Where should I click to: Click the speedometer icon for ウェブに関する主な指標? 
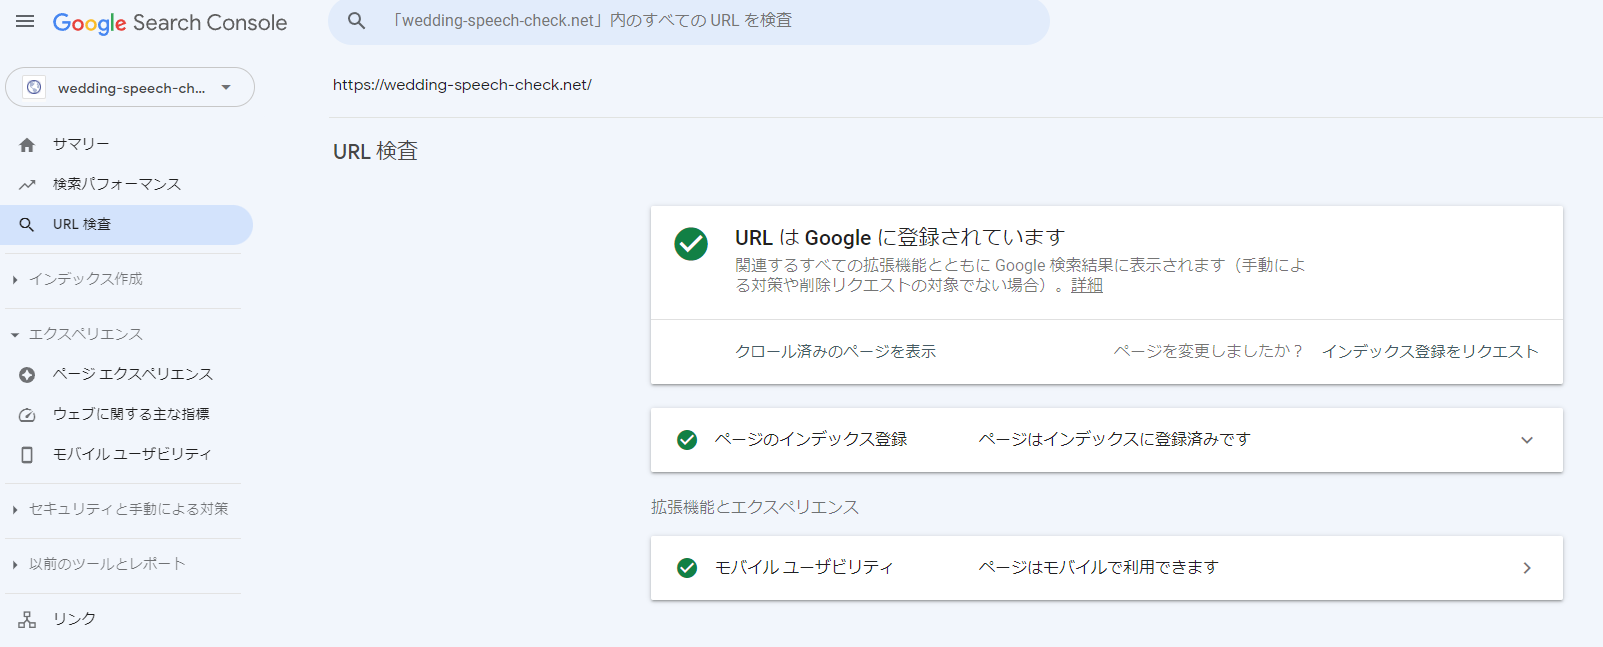coord(27,415)
